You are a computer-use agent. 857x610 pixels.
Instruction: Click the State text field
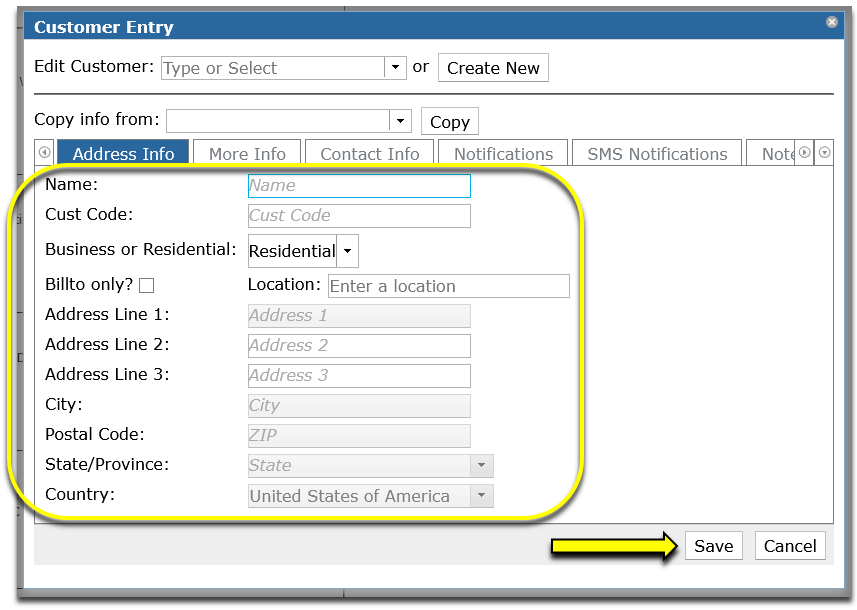point(359,466)
